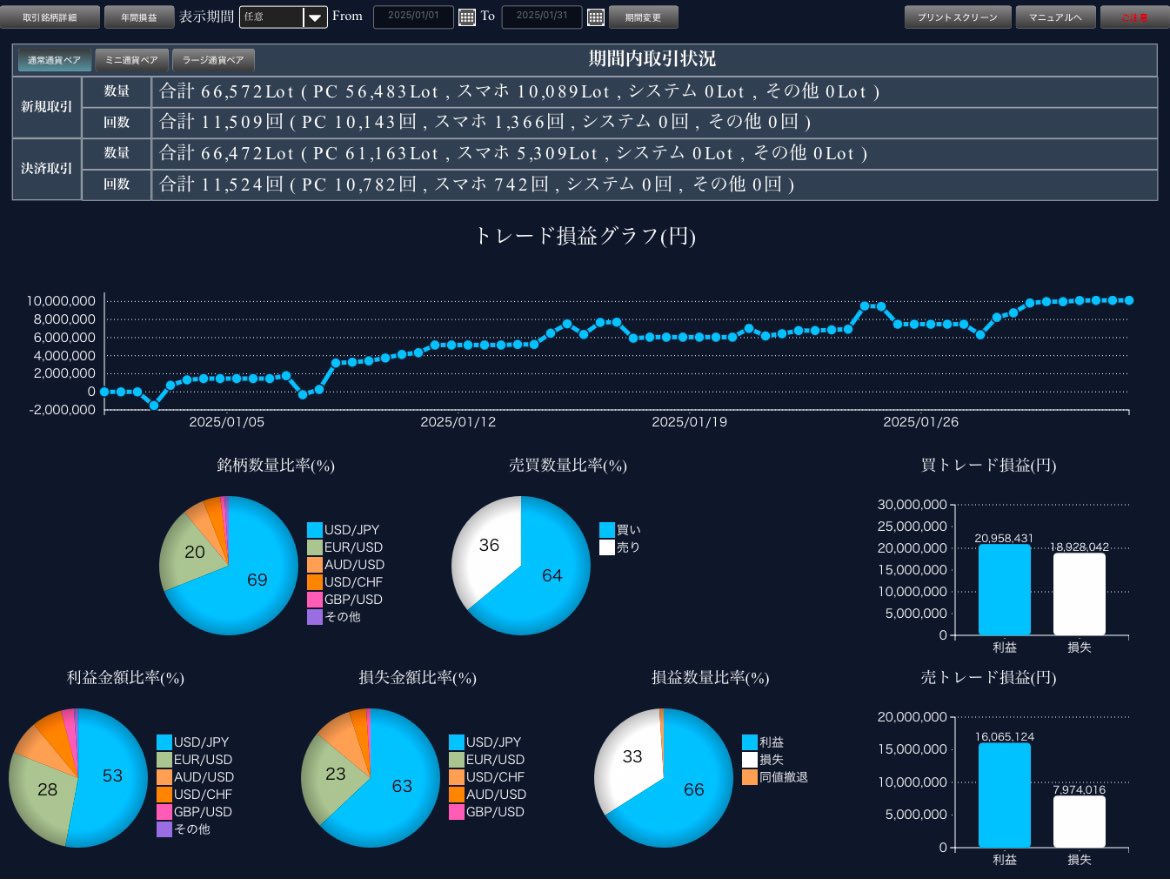Toggle the 利益 legend in 損益数量比率
Viewport: 1170px width, 890px height.
(x=764, y=742)
